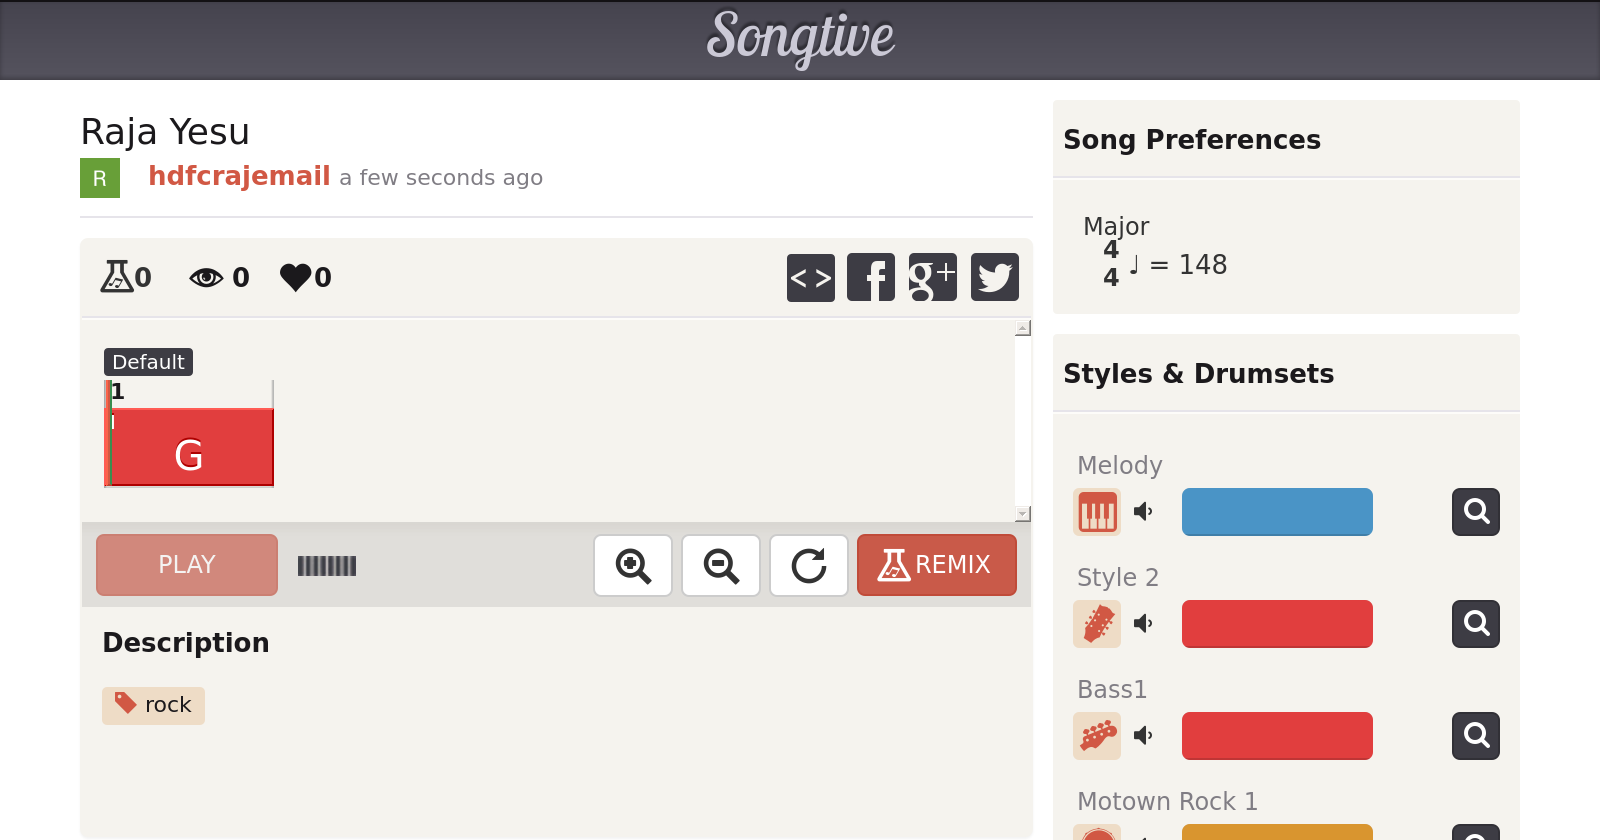Click the red Style 2 volume bar
Image resolution: width=1600 pixels, height=840 pixels.
coord(1277,624)
